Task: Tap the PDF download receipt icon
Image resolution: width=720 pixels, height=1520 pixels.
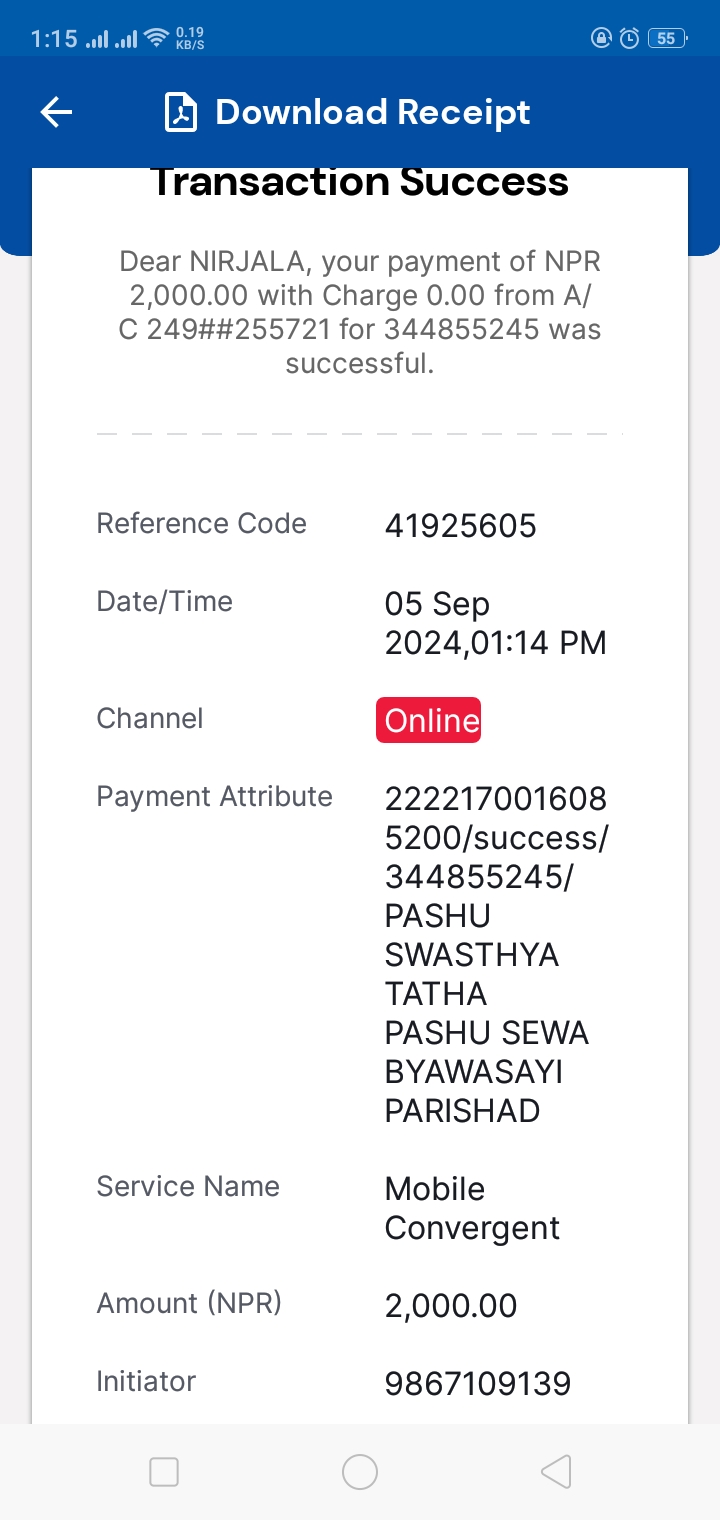Action: 181,113
